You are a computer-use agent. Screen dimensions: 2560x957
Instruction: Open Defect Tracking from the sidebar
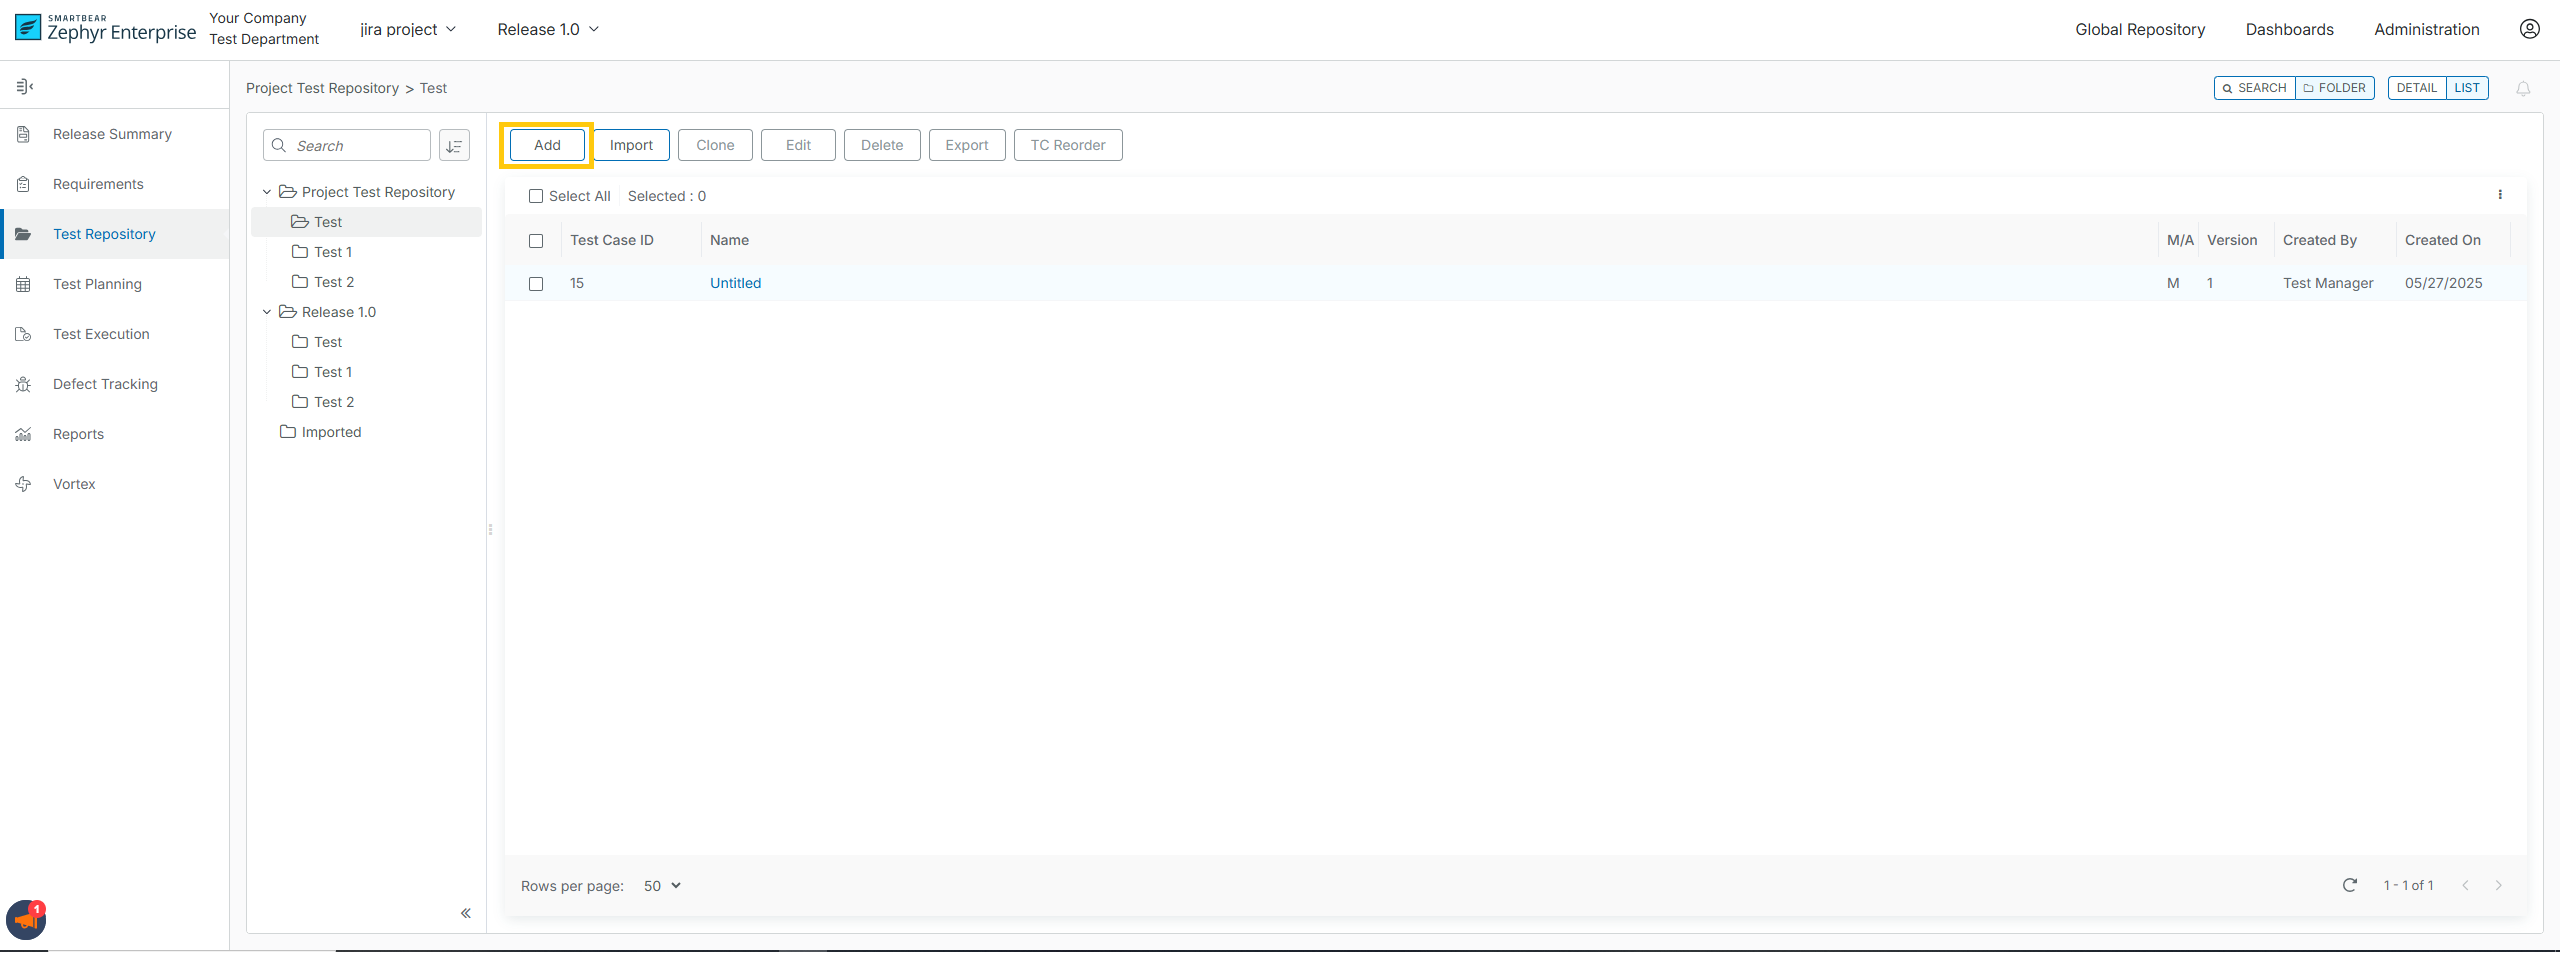105,383
